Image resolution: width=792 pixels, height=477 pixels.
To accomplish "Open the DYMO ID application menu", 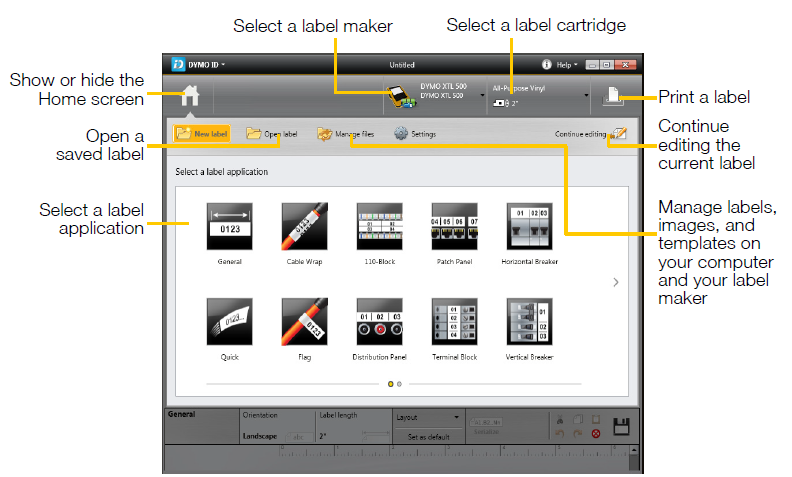I will pyautogui.click(x=207, y=65).
